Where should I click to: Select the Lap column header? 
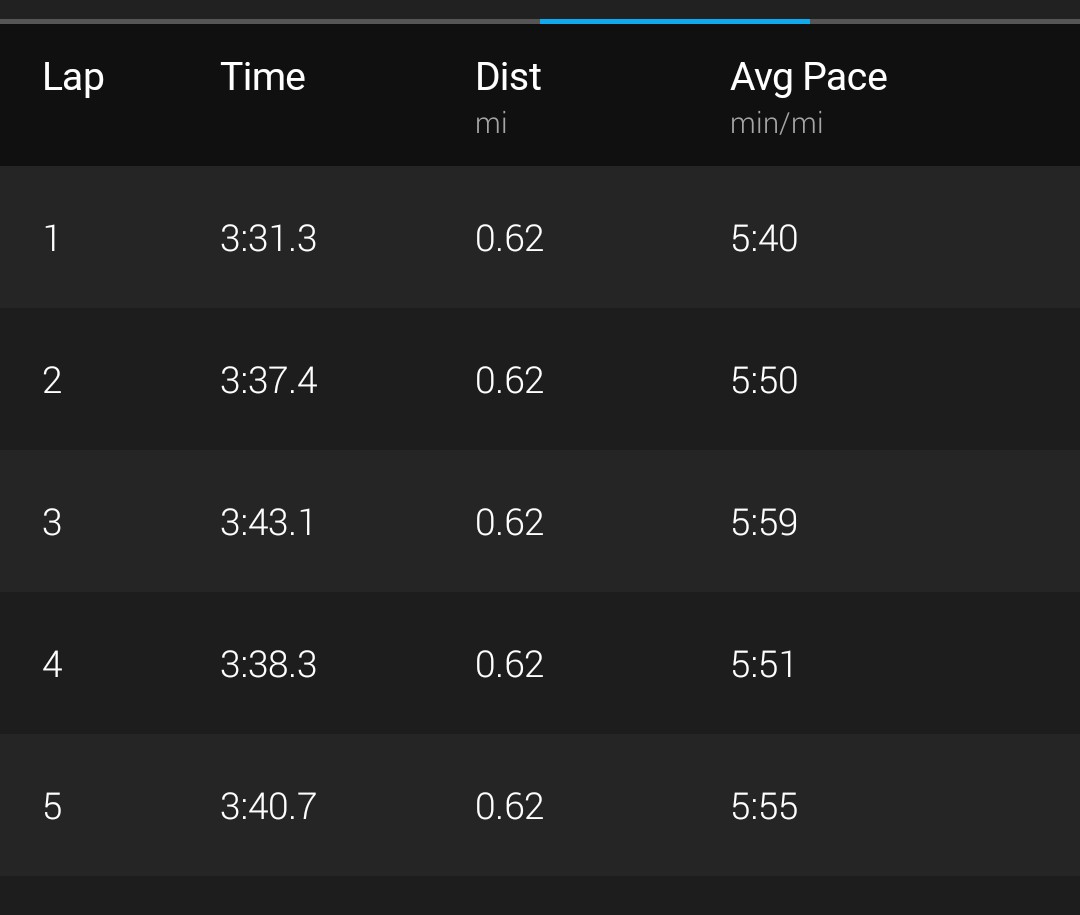pos(73,78)
